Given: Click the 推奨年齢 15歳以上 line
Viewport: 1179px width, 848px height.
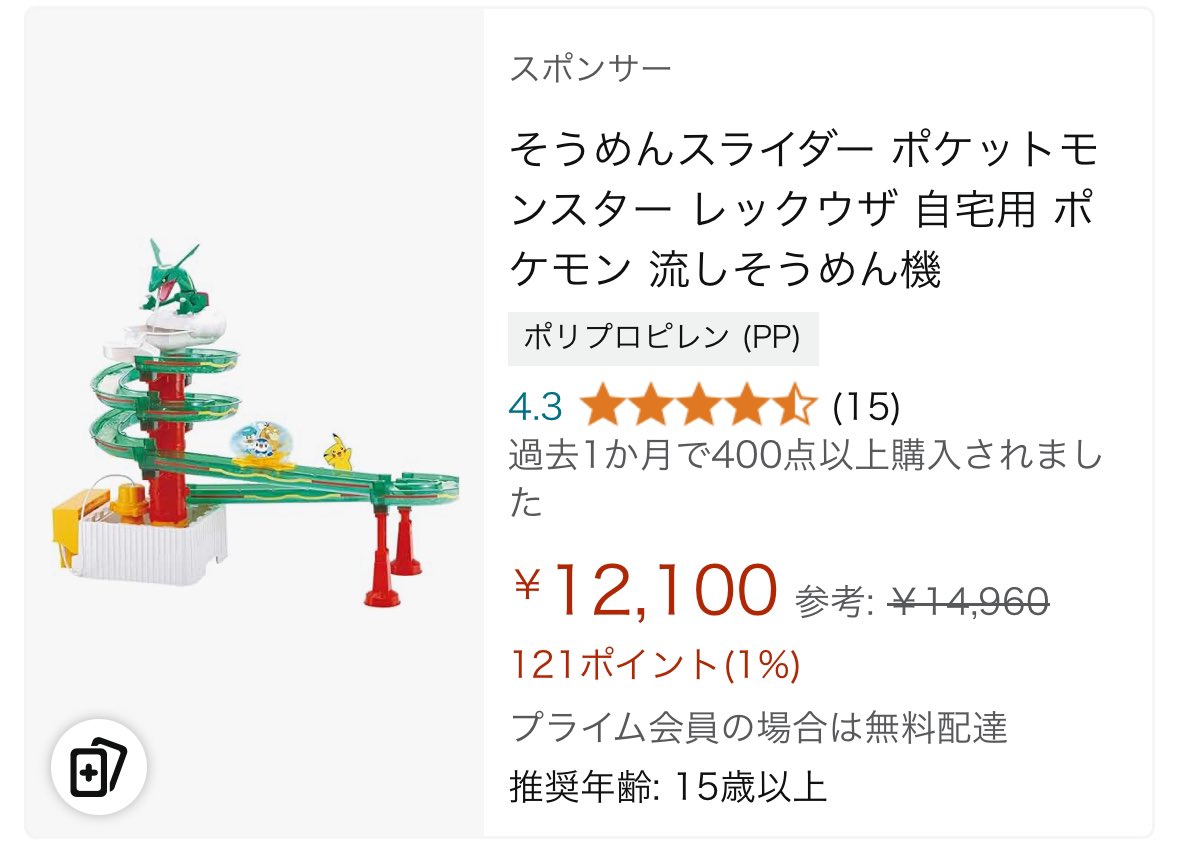Looking at the screenshot, I should click(668, 787).
